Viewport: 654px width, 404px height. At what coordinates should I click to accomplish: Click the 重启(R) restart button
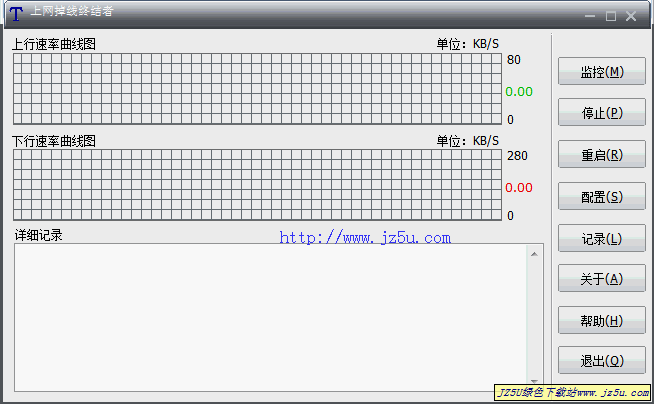[601, 155]
